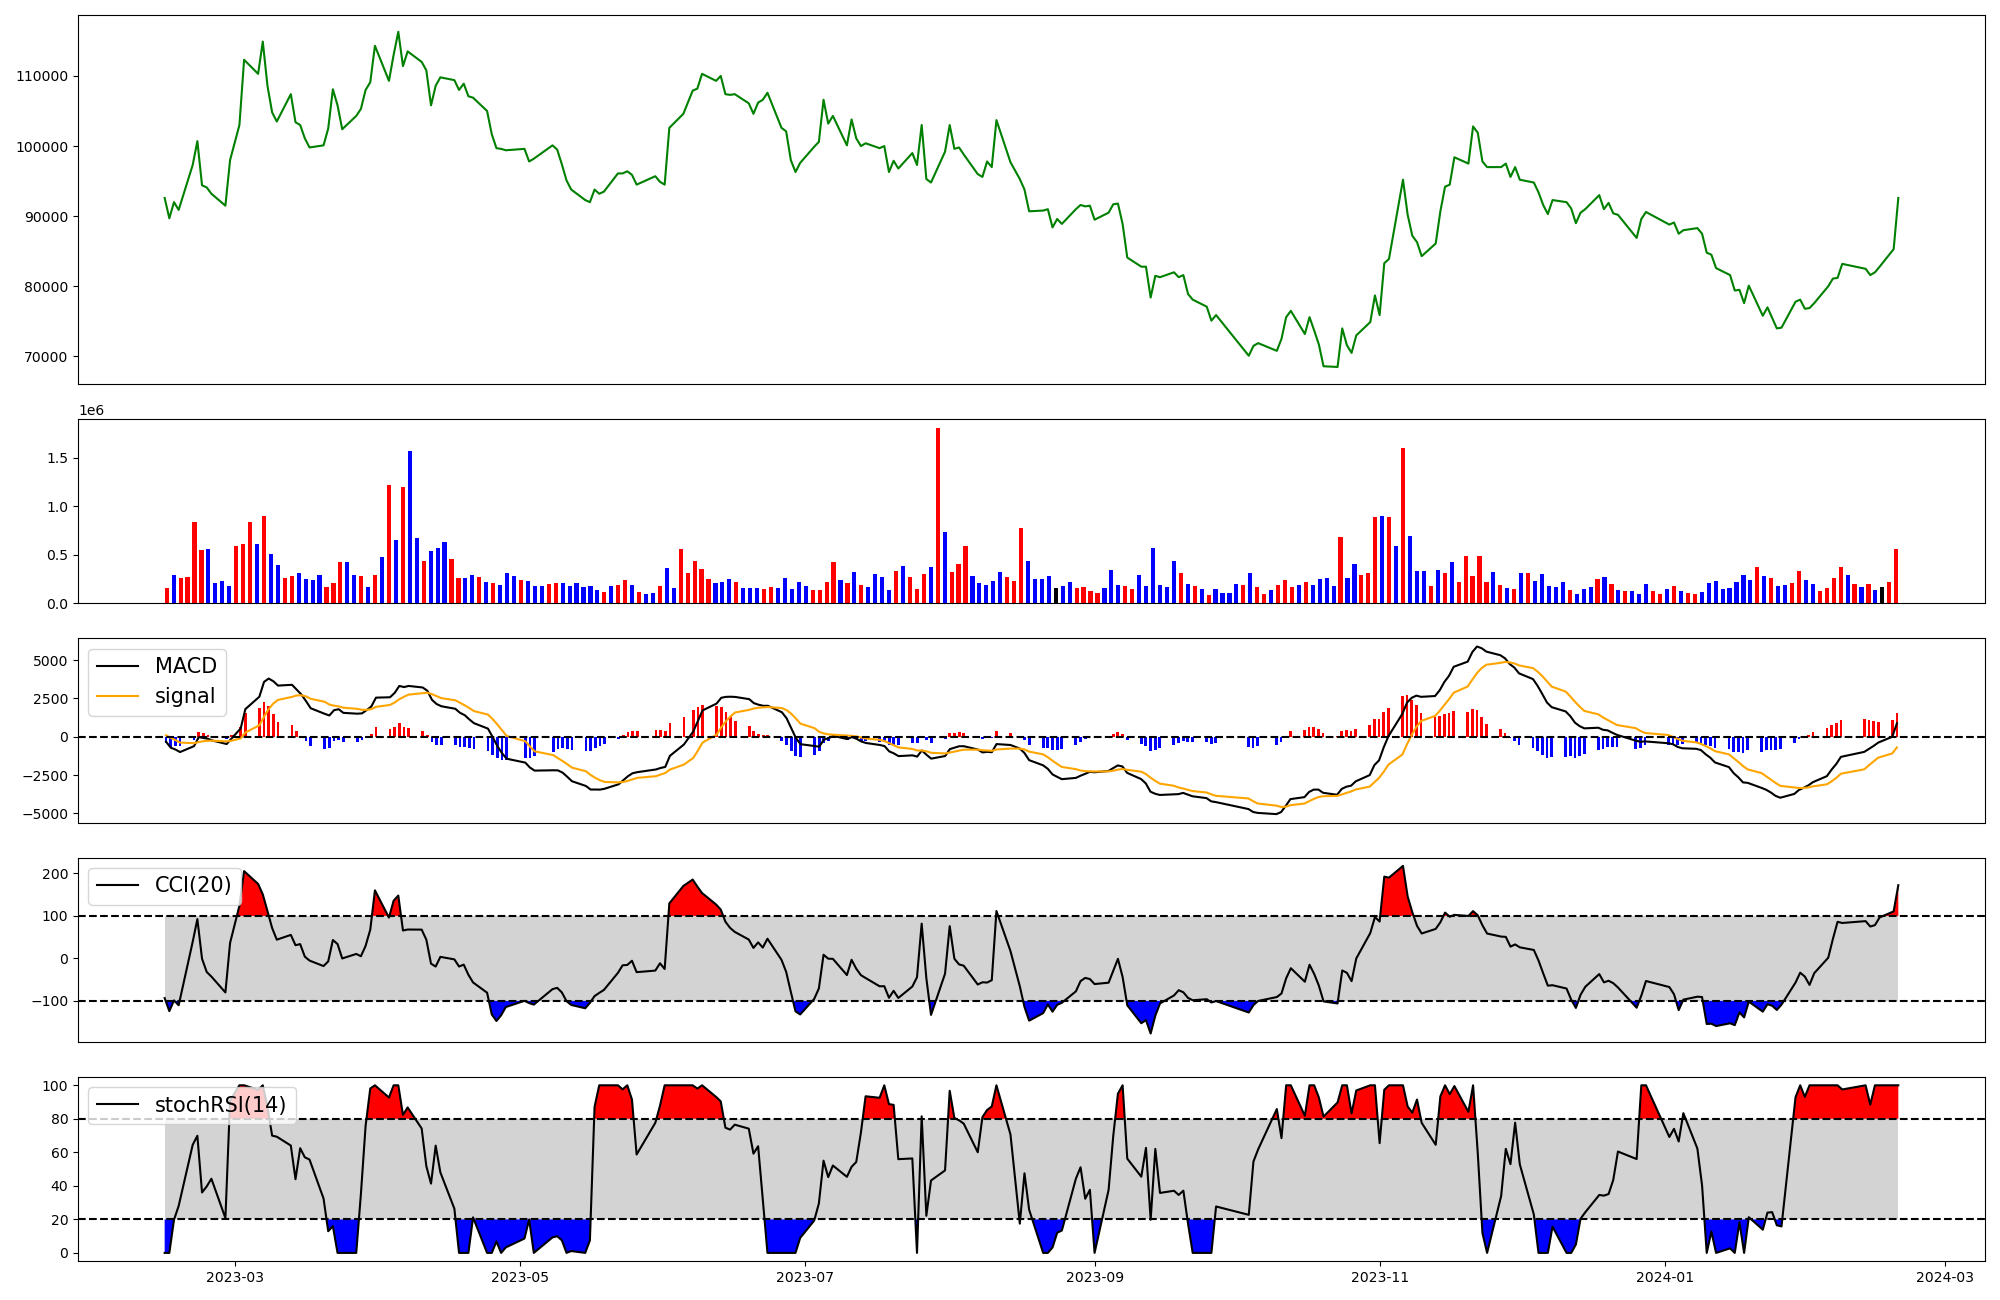Click the 5000 MACD axis label
Screen dimensions: 2000x1300
(51, 661)
